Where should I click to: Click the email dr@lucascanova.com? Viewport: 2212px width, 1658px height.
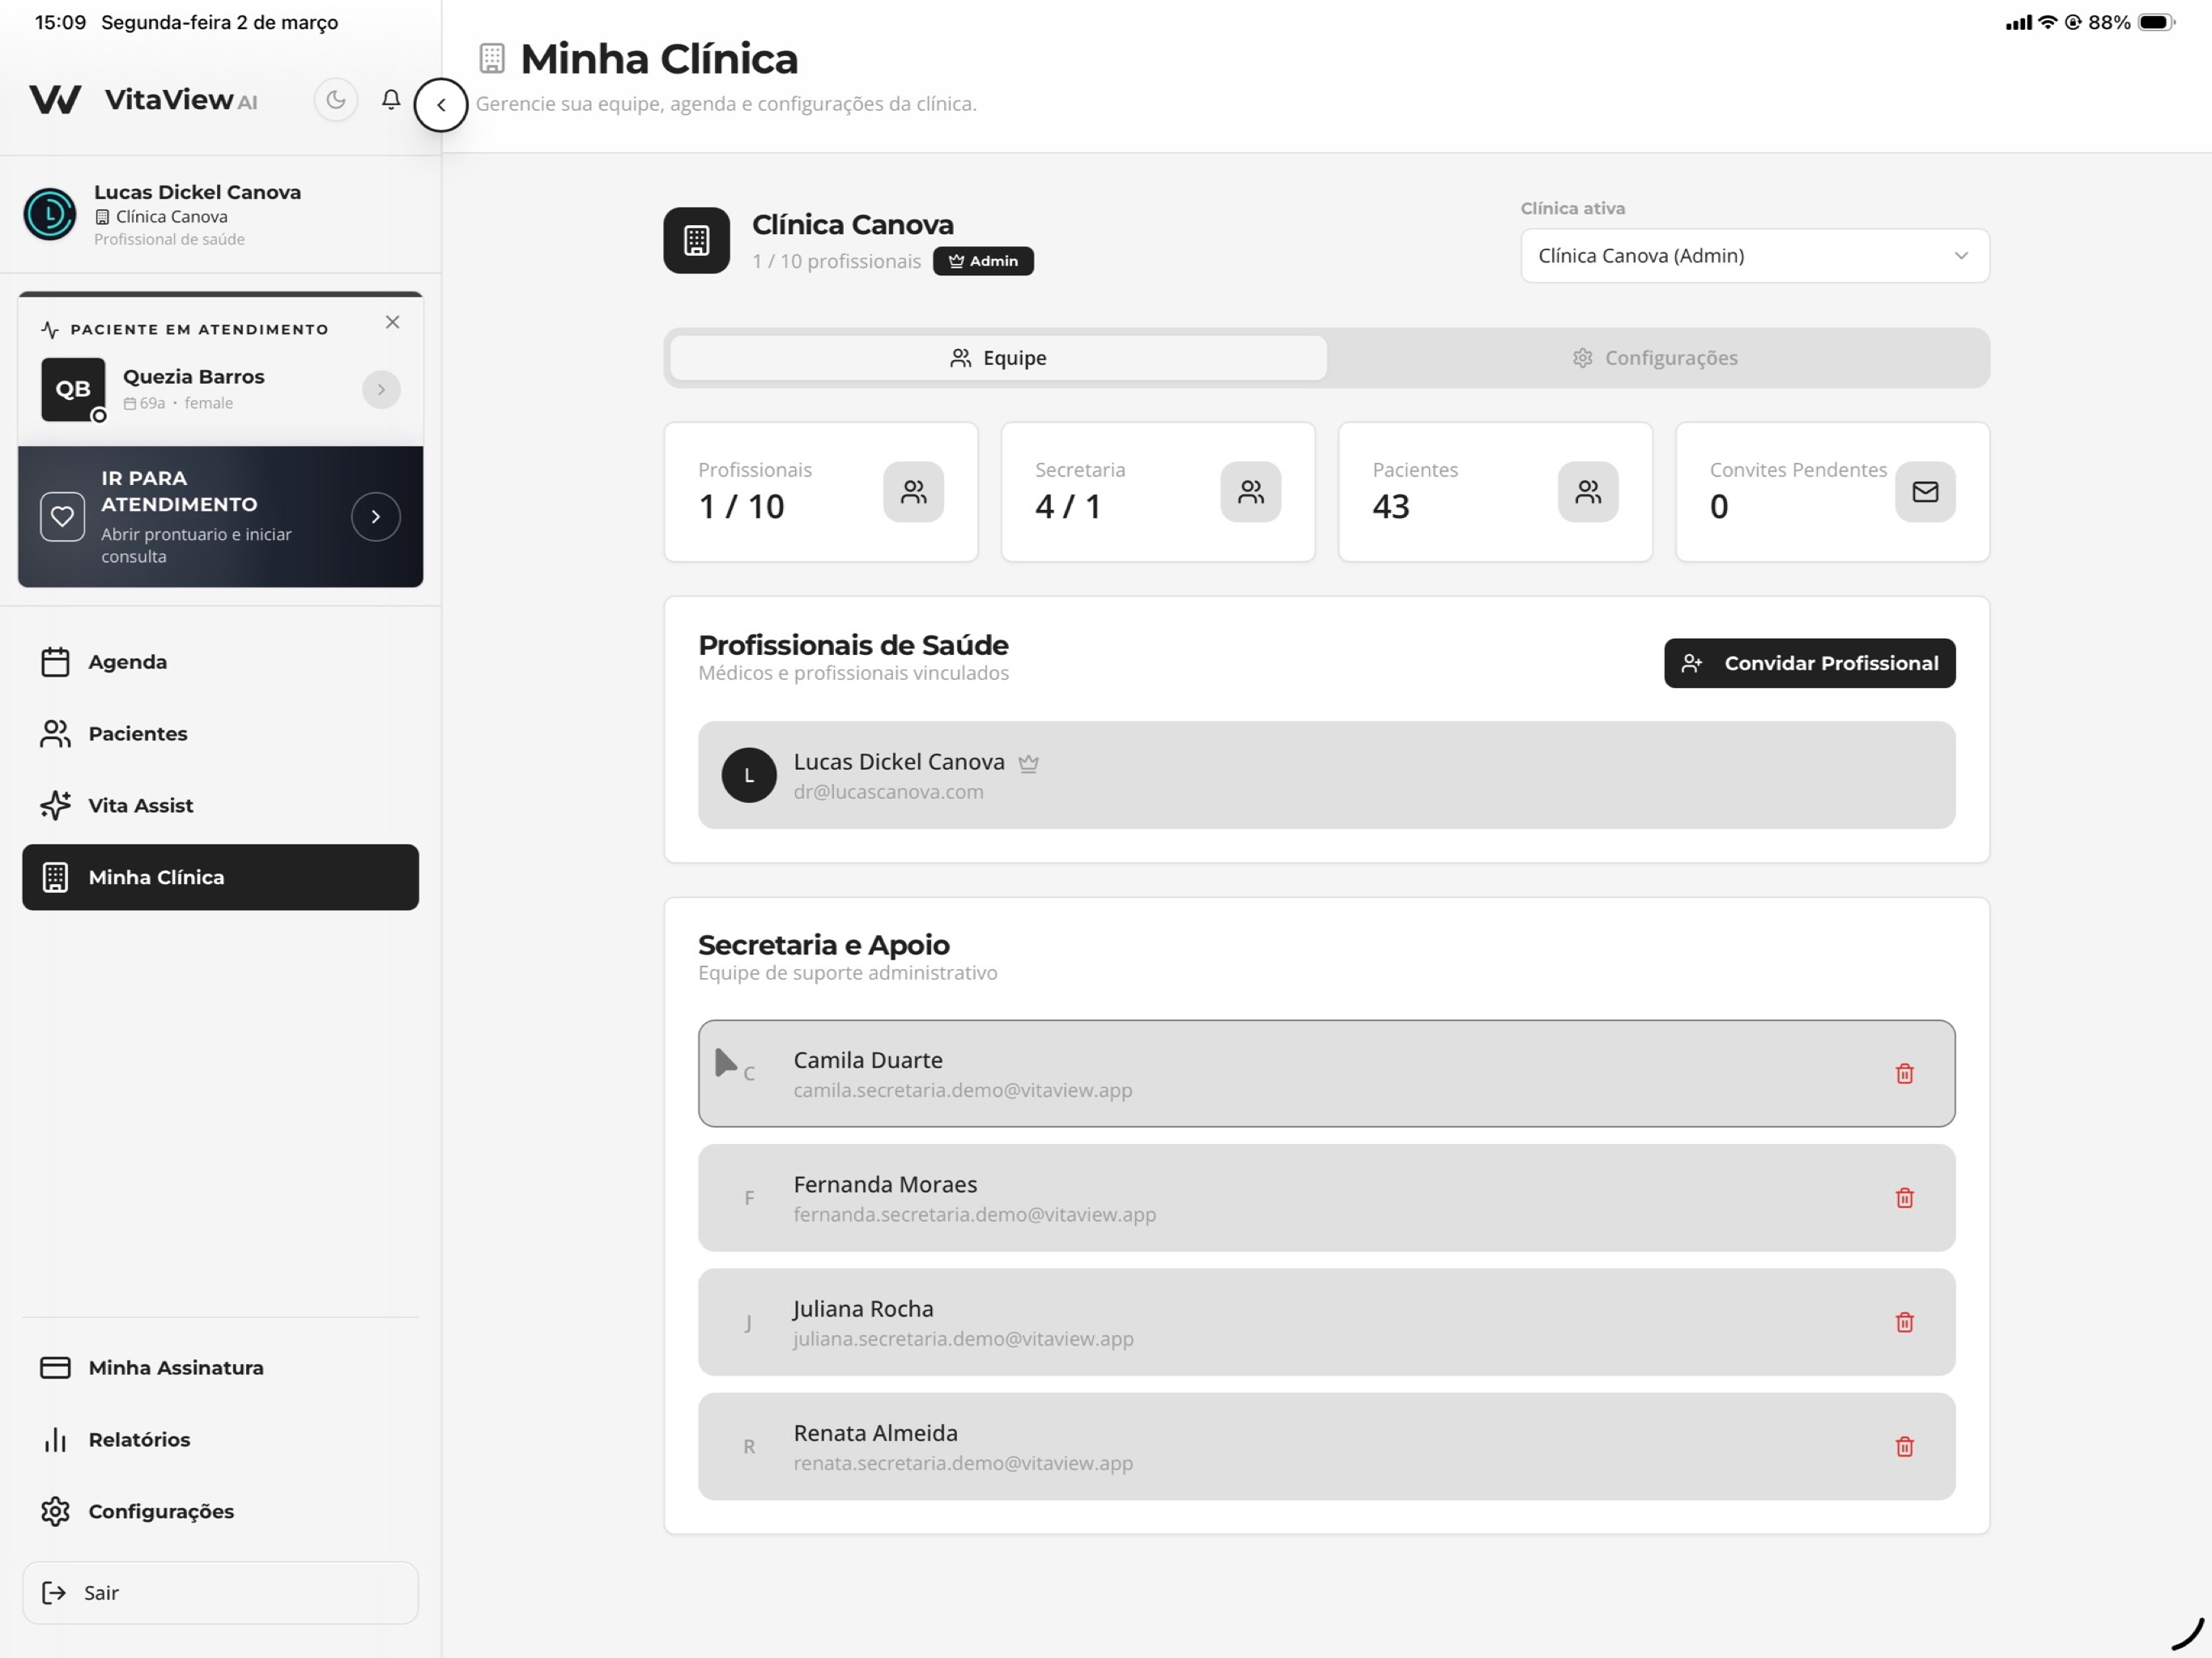[x=888, y=792]
